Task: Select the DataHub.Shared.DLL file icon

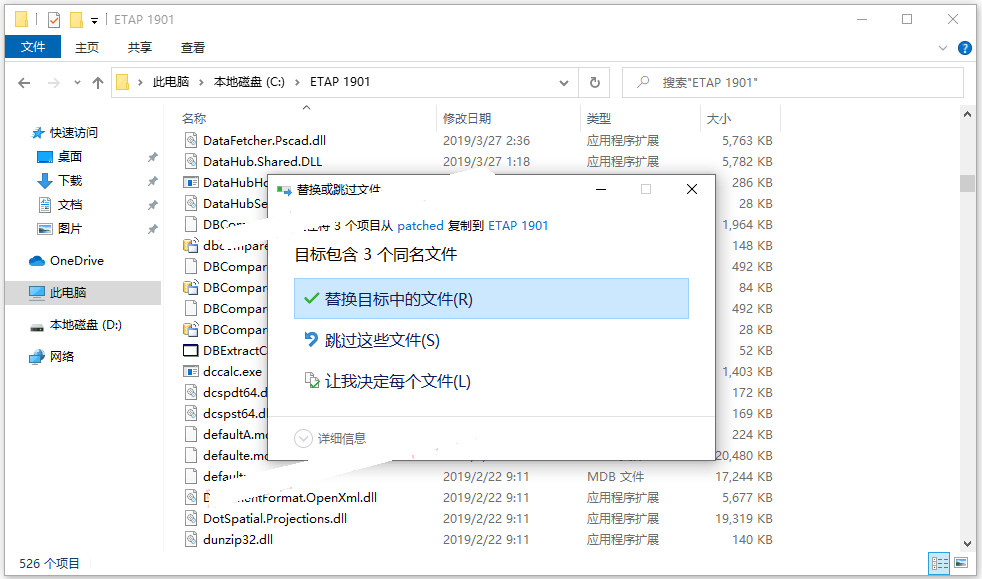Action: pyautogui.click(x=191, y=161)
